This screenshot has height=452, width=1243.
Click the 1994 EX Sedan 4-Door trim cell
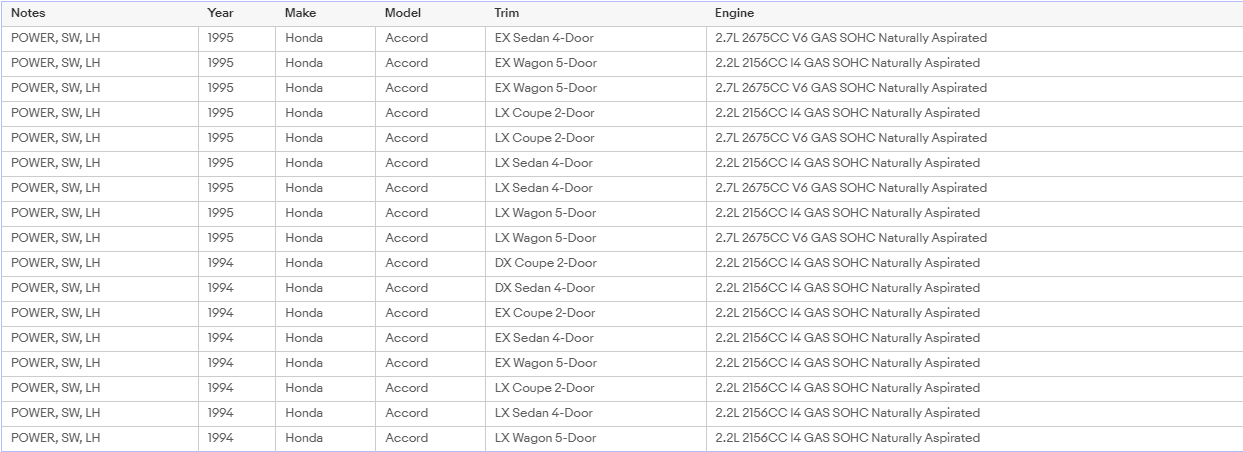596,338
